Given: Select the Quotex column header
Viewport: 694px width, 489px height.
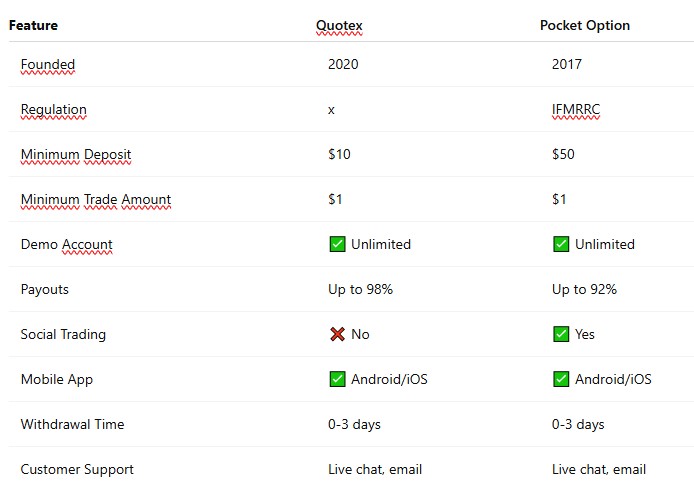Looking at the screenshot, I should [339, 26].
